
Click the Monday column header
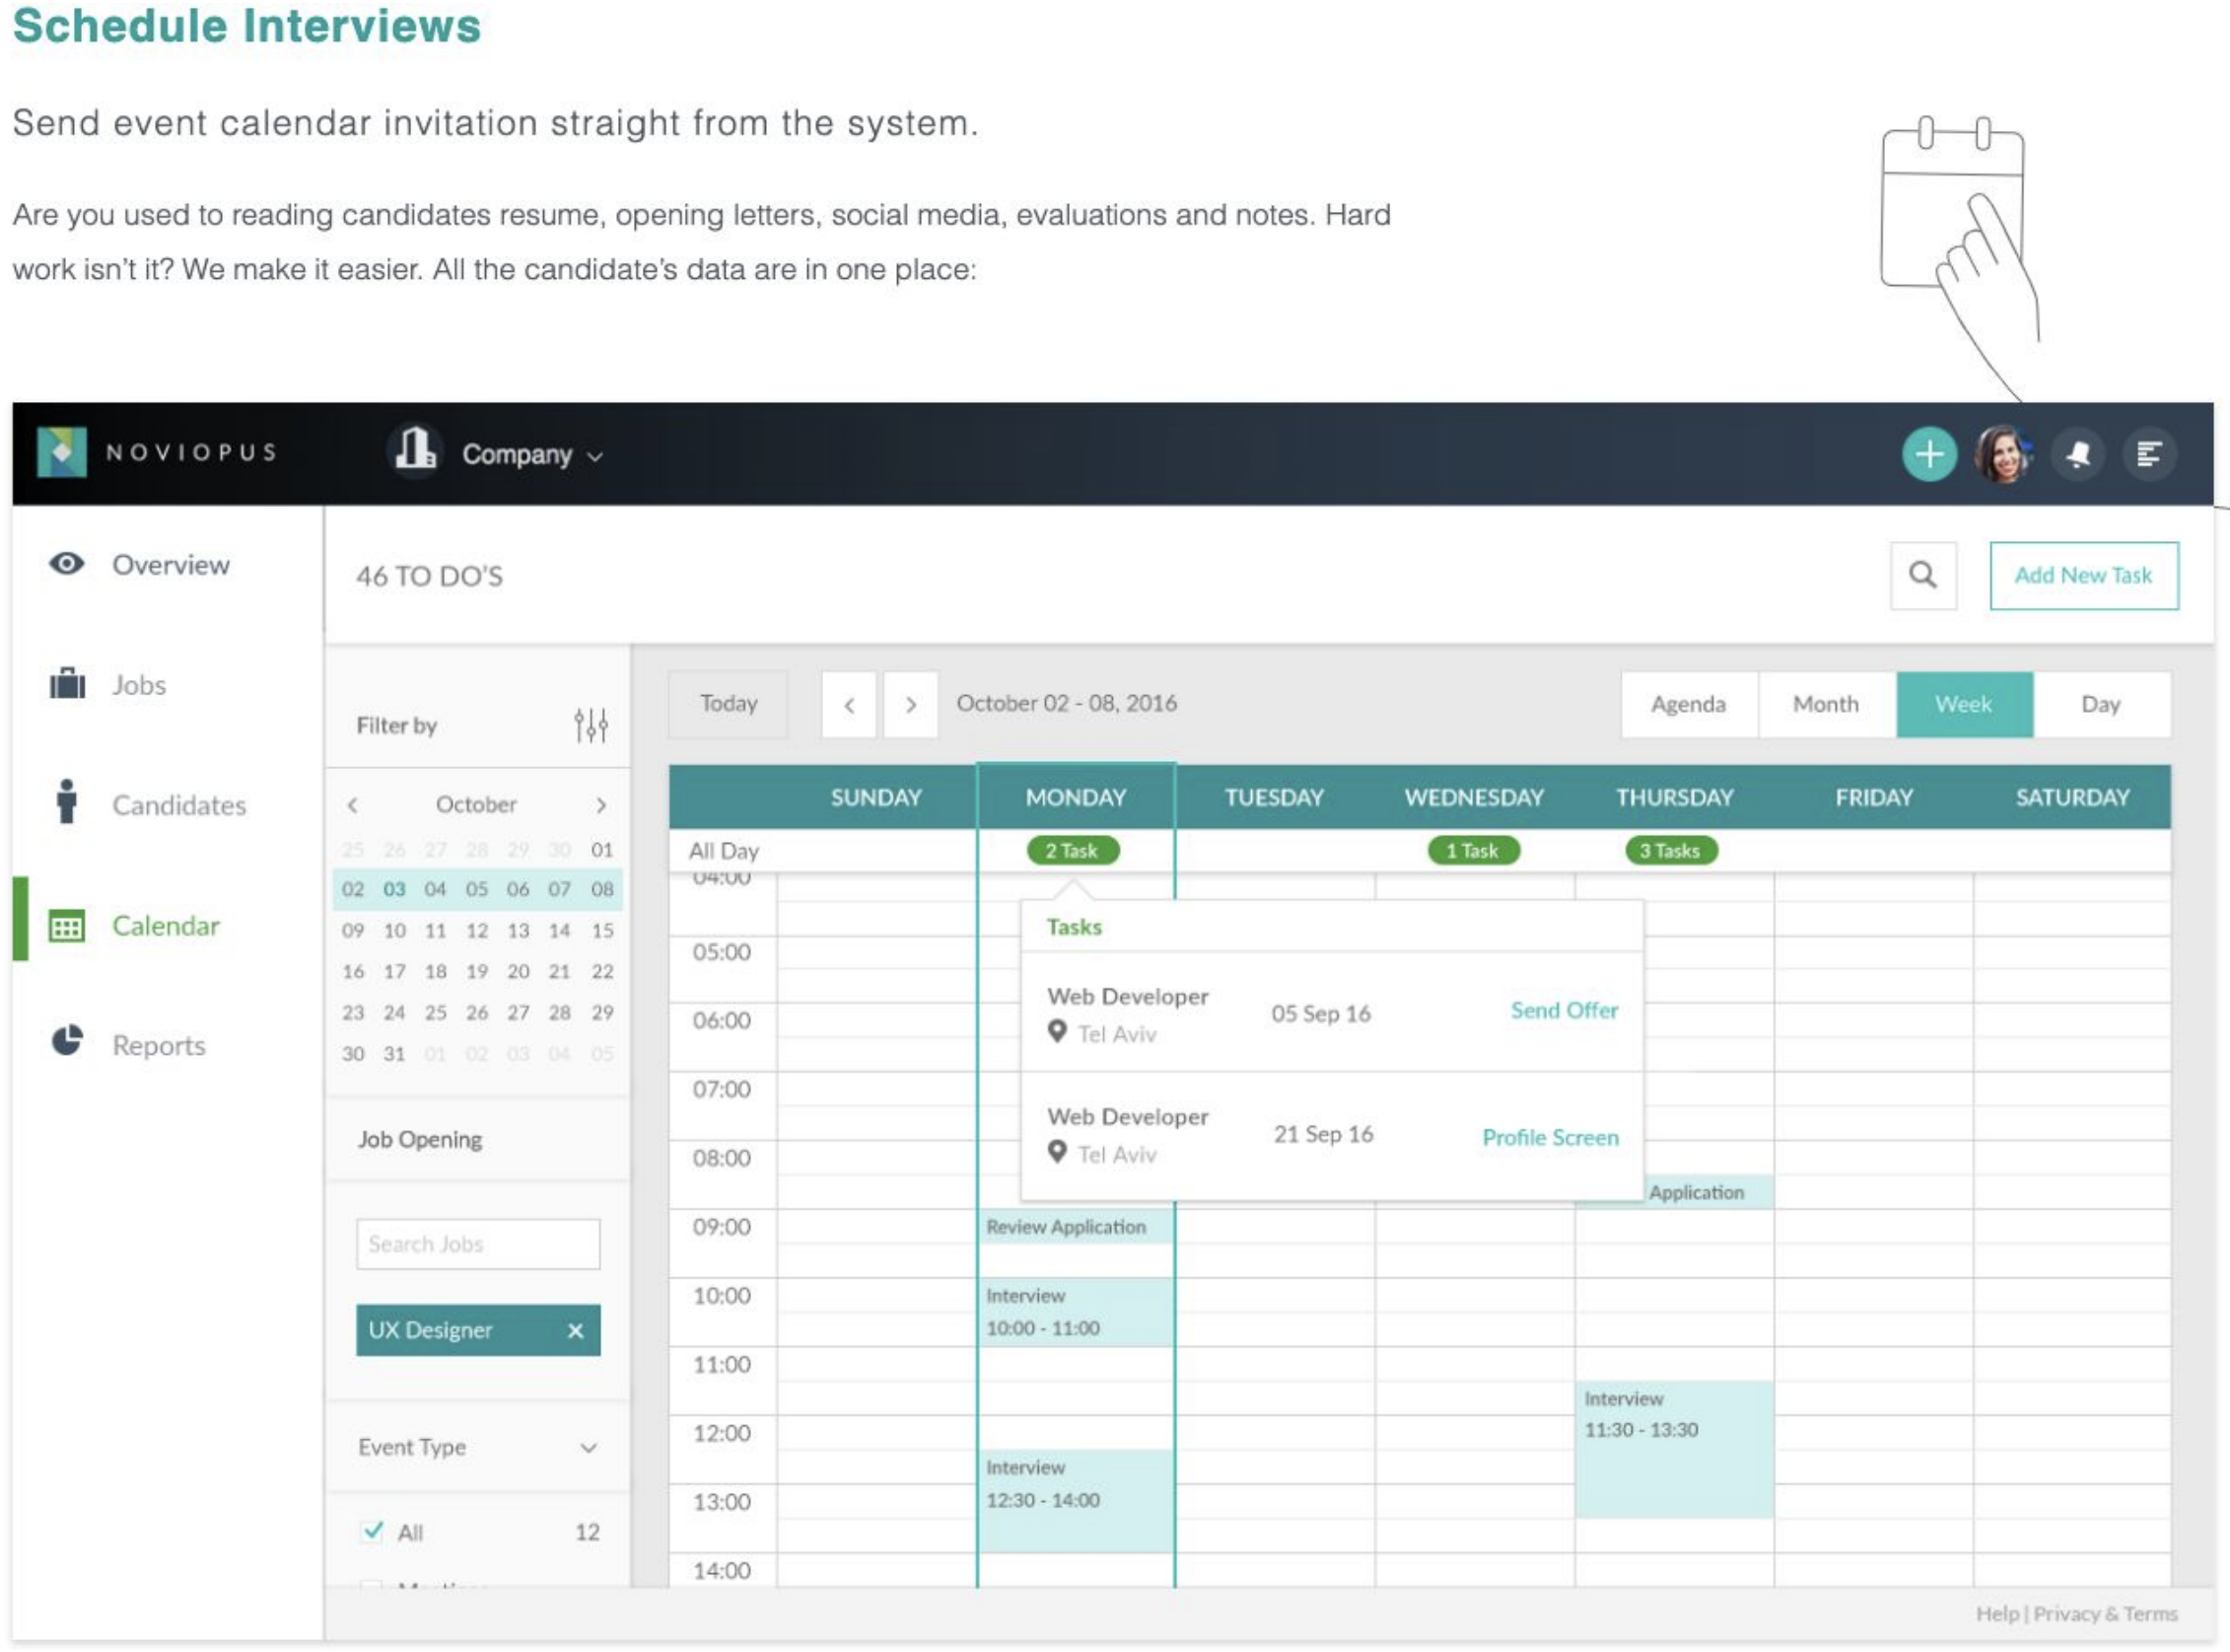point(1076,798)
